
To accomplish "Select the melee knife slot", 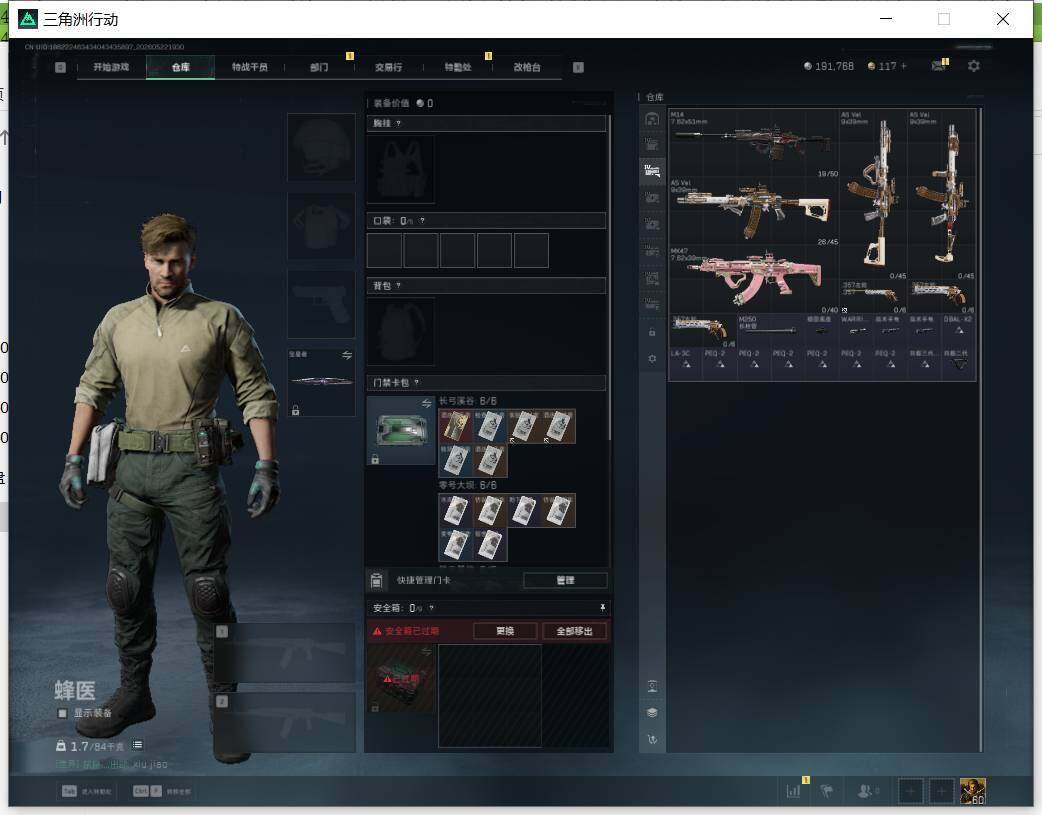I will click(x=321, y=382).
